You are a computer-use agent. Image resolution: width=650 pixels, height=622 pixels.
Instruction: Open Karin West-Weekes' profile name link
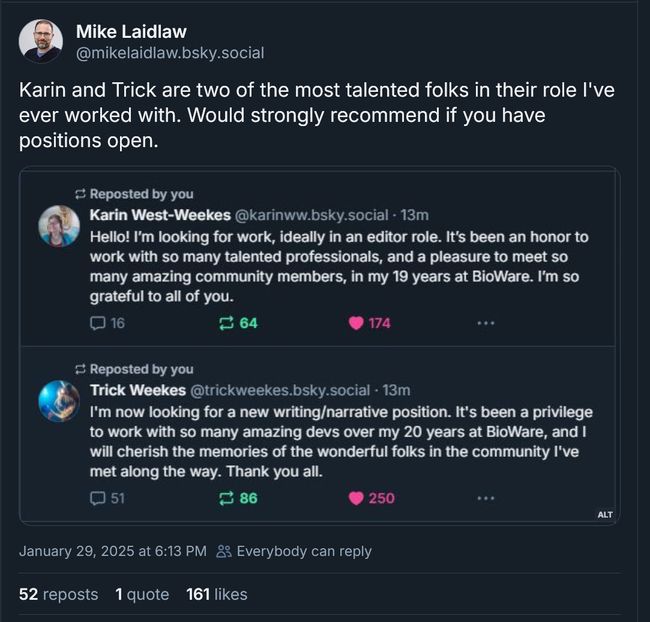158,214
